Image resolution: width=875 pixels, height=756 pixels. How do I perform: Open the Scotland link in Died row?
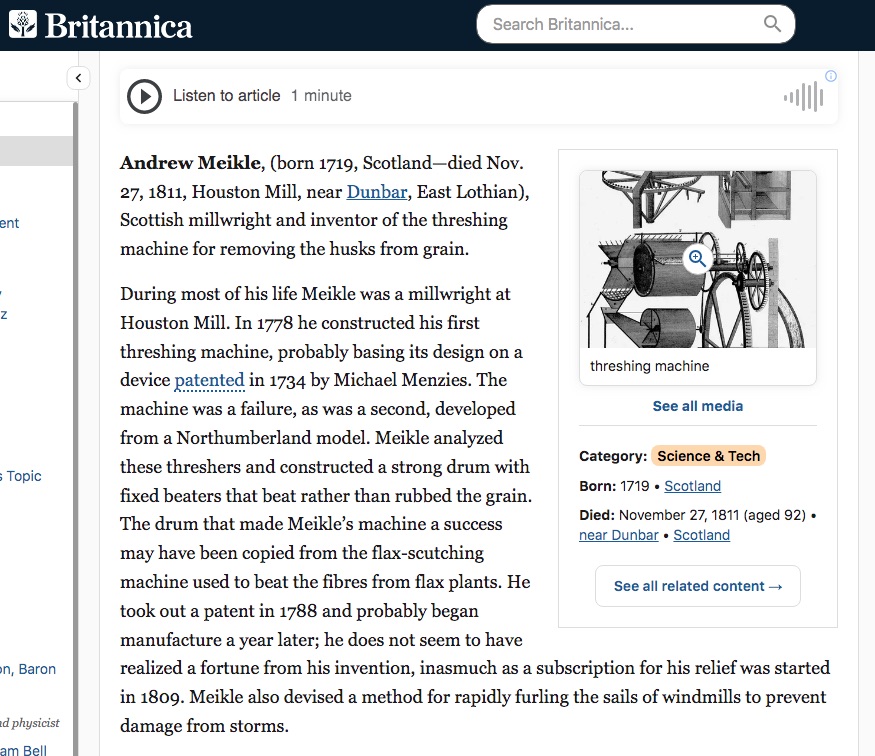click(701, 535)
